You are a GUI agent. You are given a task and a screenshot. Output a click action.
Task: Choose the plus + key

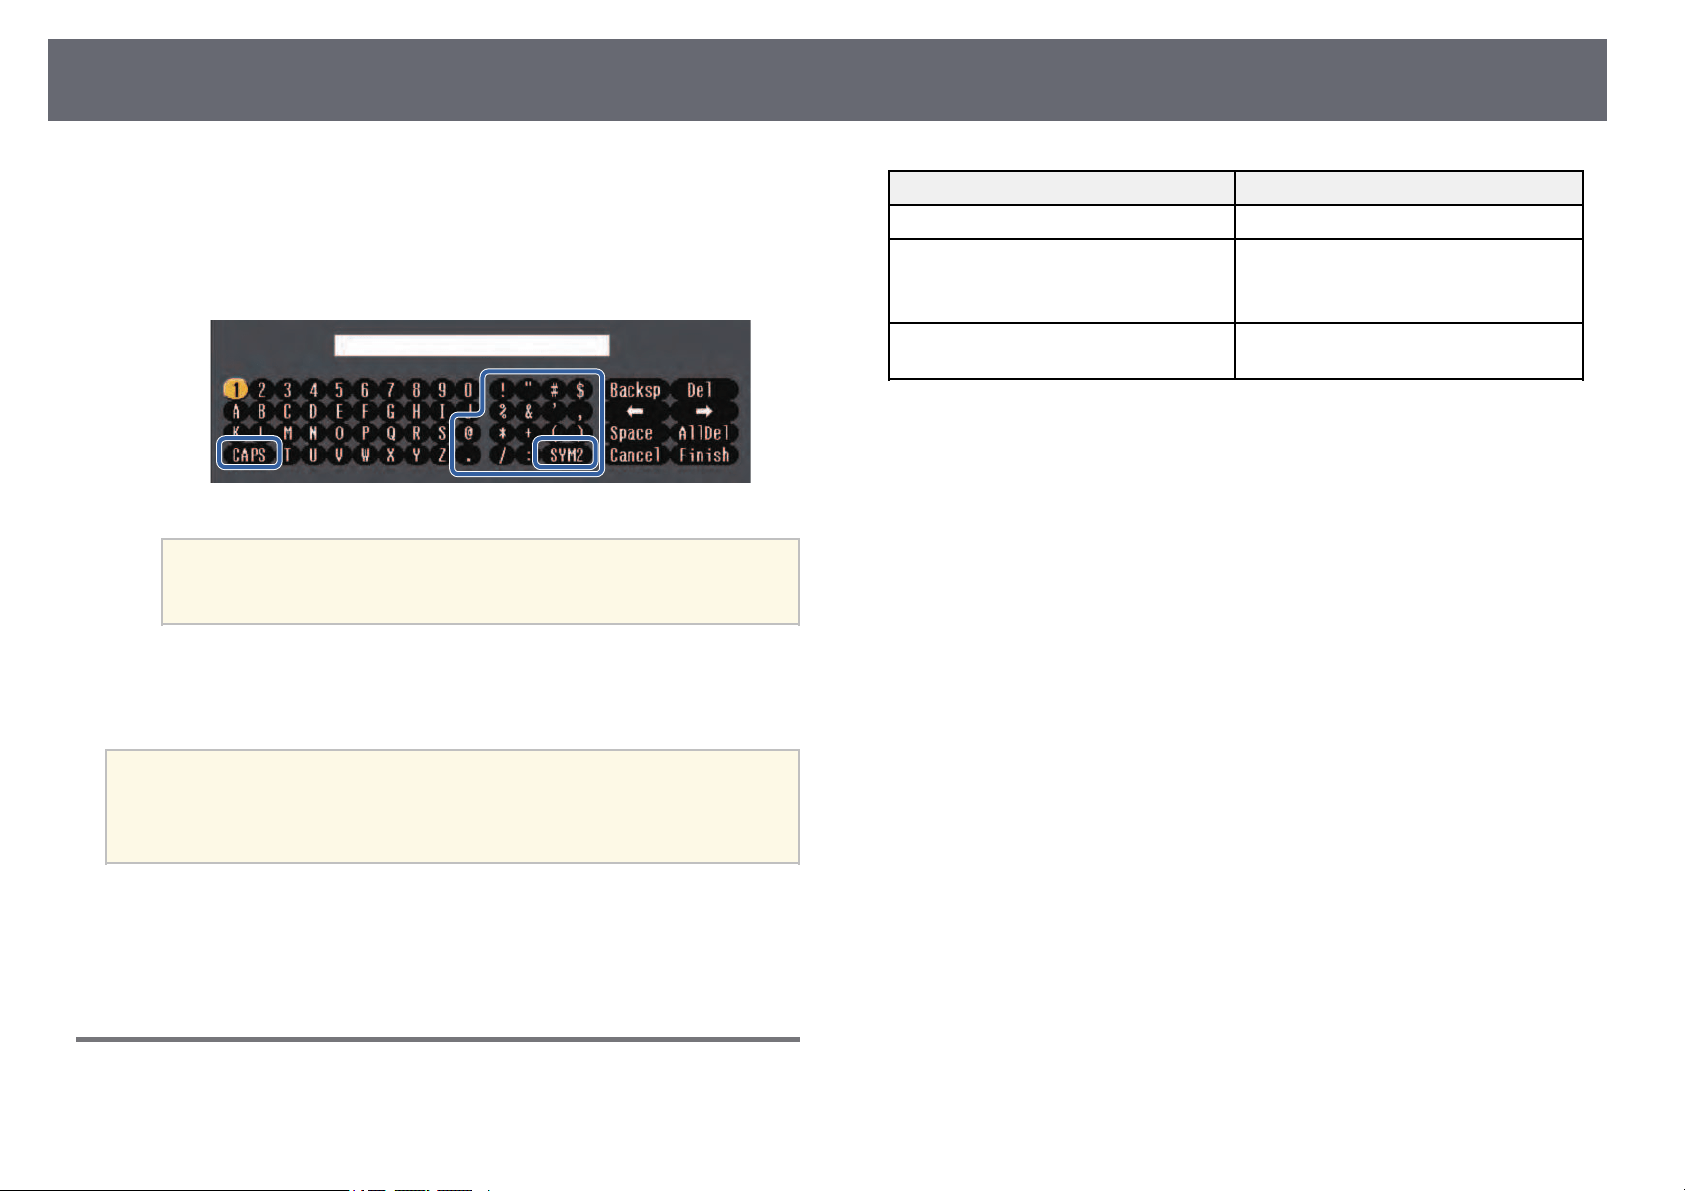pos(528,433)
